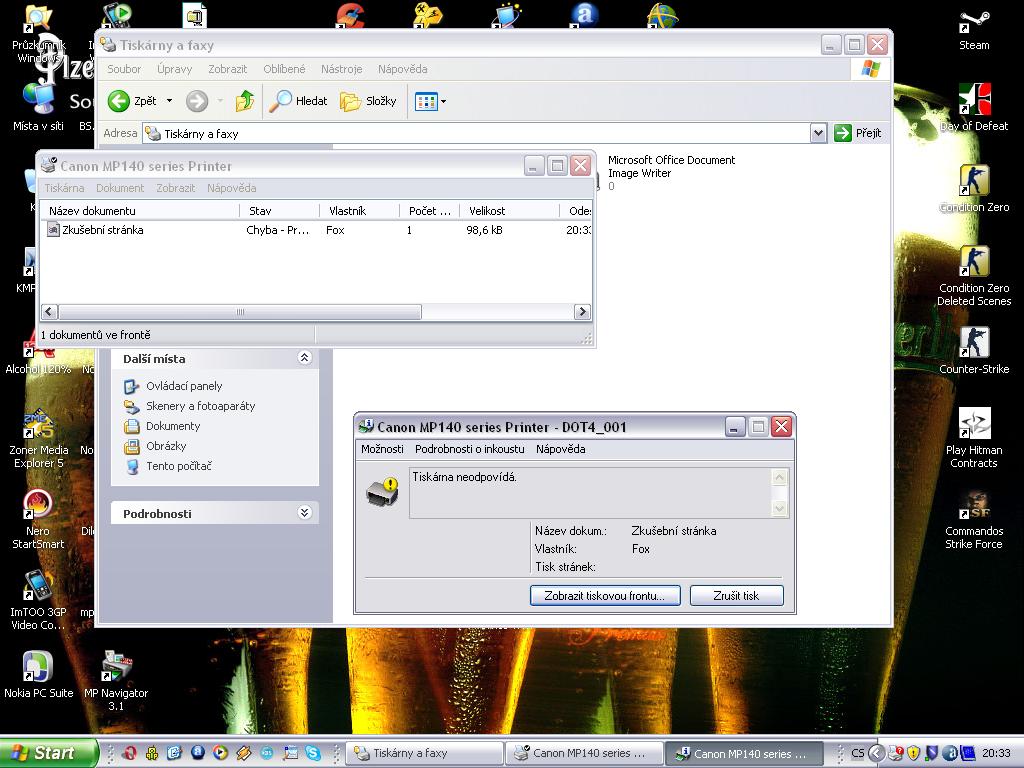Open Zoner Media Explorer 5 icon
This screenshot has width=1024, height=768.
pos(38,438)
